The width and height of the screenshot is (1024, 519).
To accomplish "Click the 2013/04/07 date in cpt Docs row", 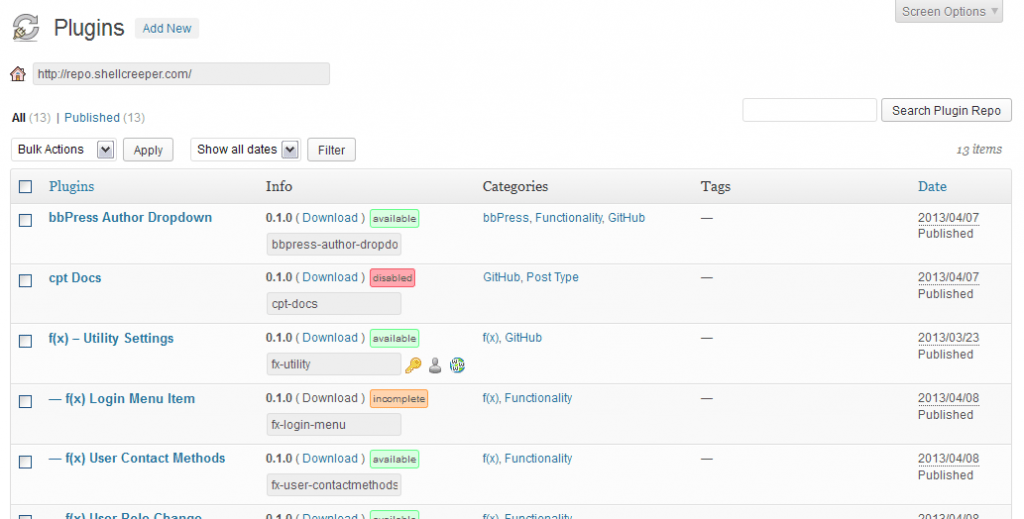I will [x=948, y=277].
